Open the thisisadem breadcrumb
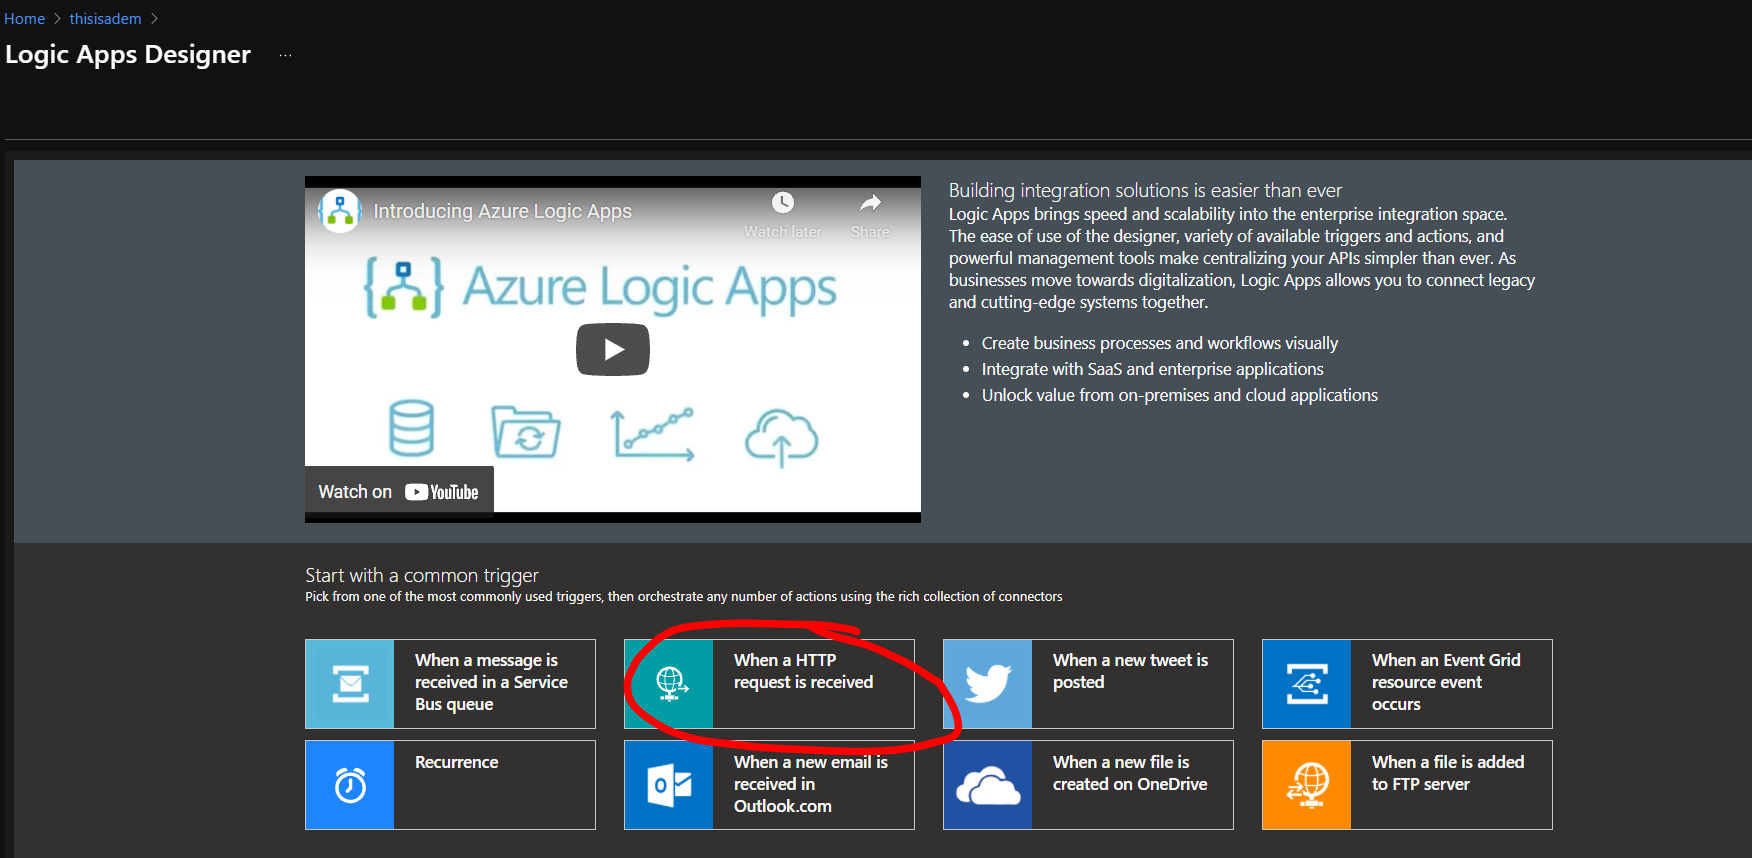The image size is (1752, 858). [106, 19]
